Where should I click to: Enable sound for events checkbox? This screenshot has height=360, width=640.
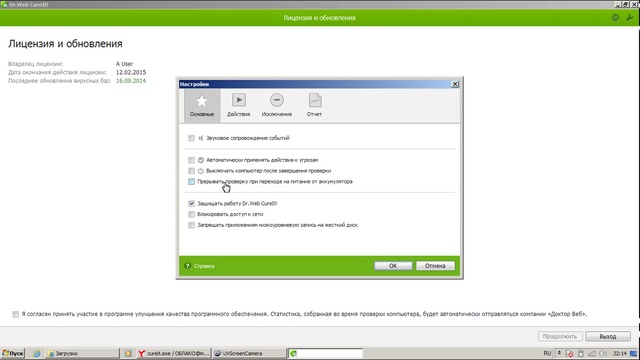(x=191, y=138)
